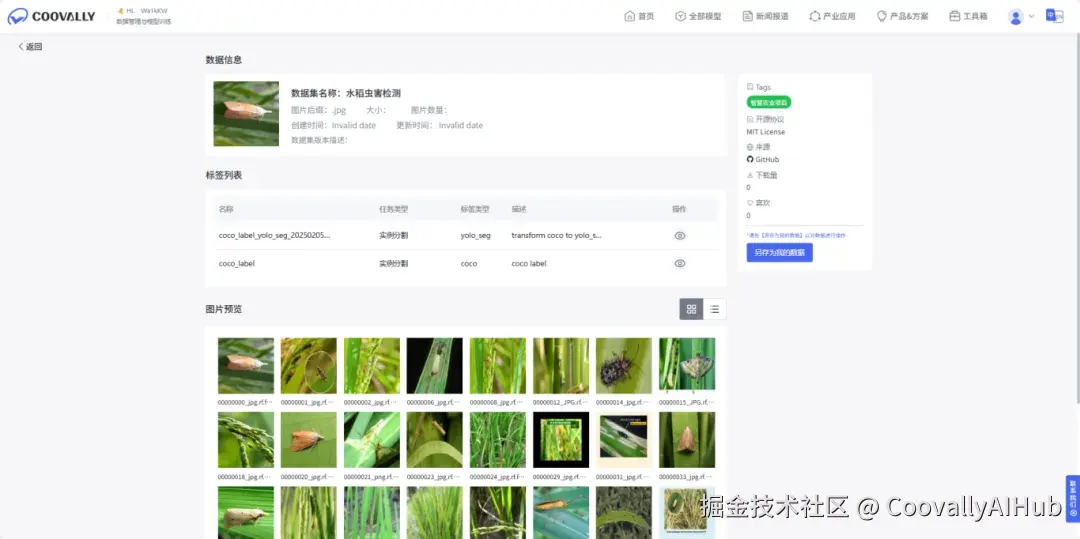1080x539 pixels.
Task: Click the download icon beside 下载量
Action: 750,175
